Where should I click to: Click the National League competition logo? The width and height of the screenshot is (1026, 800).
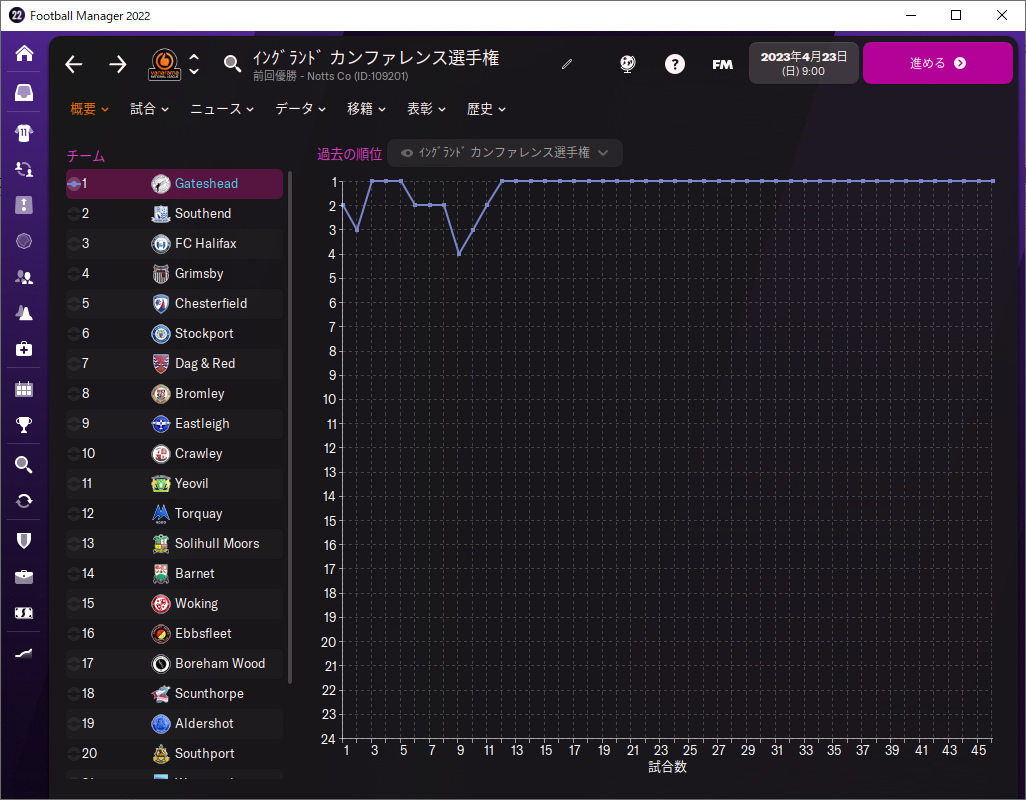[x=165, y=64]
